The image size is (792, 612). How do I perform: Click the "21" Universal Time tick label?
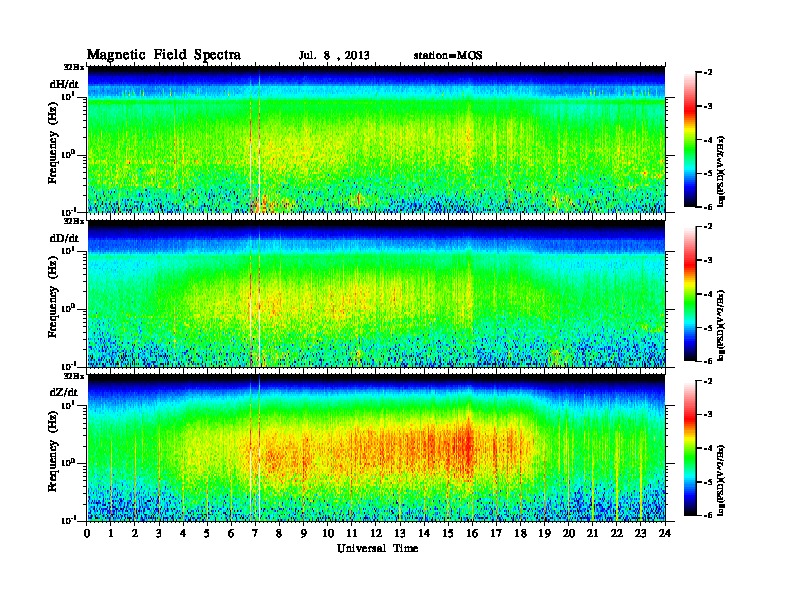coord(592,534)
